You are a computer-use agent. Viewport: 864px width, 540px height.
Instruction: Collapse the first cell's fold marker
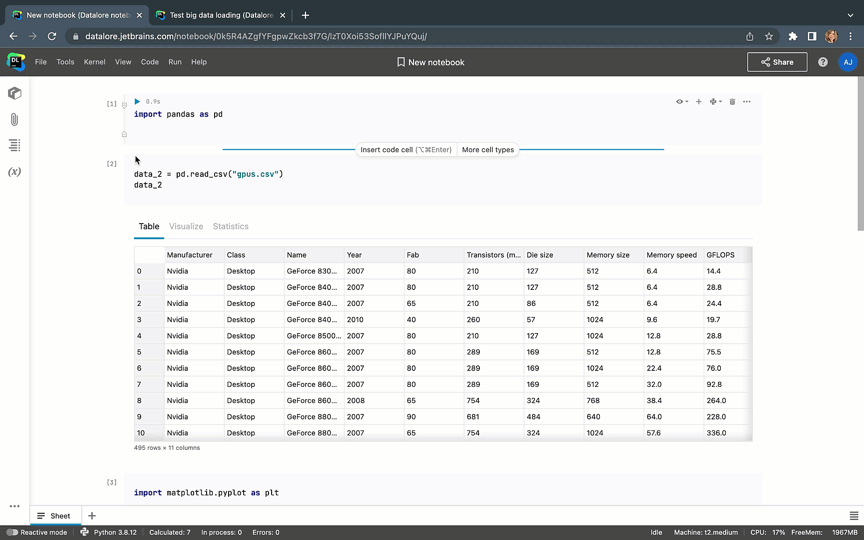[x=124, y=105]
